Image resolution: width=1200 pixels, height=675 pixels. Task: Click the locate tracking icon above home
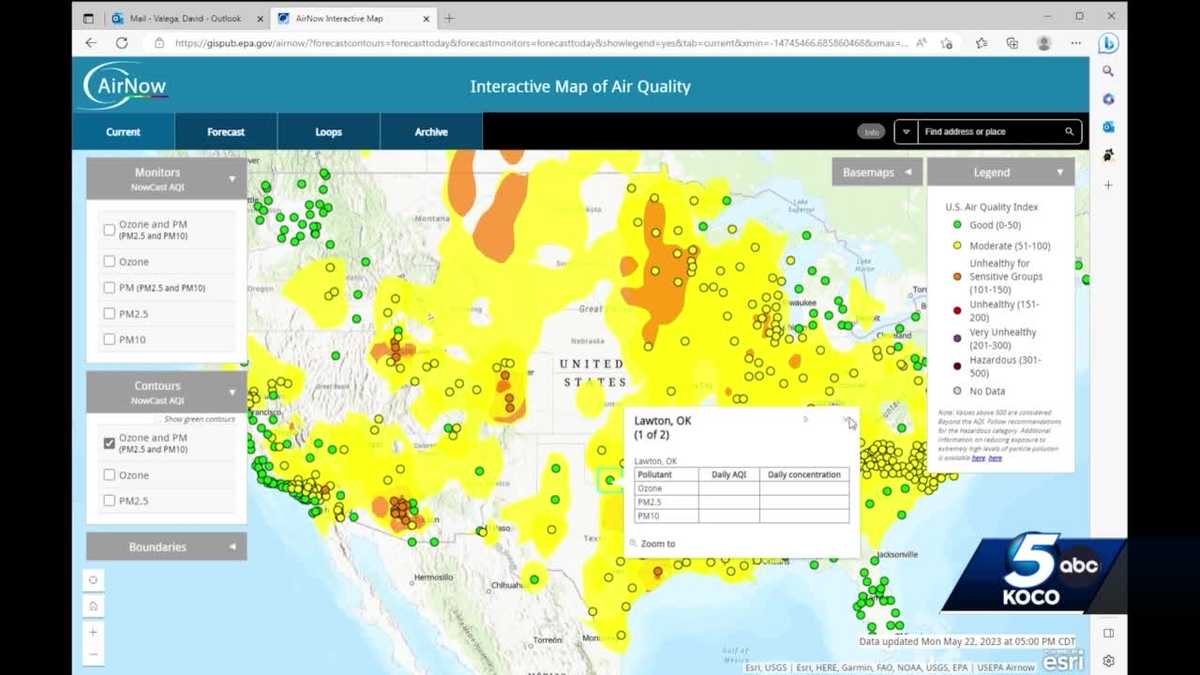coord(92,579)
